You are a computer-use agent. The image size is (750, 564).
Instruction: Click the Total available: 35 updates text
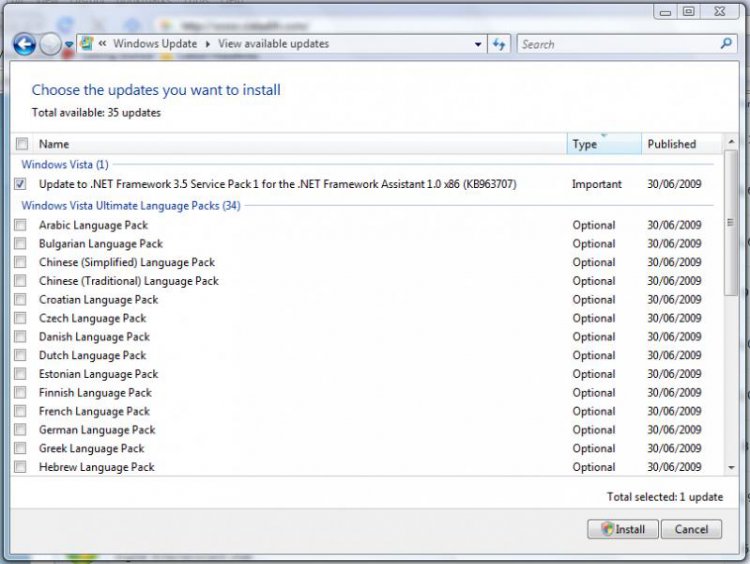pos(96,113)
